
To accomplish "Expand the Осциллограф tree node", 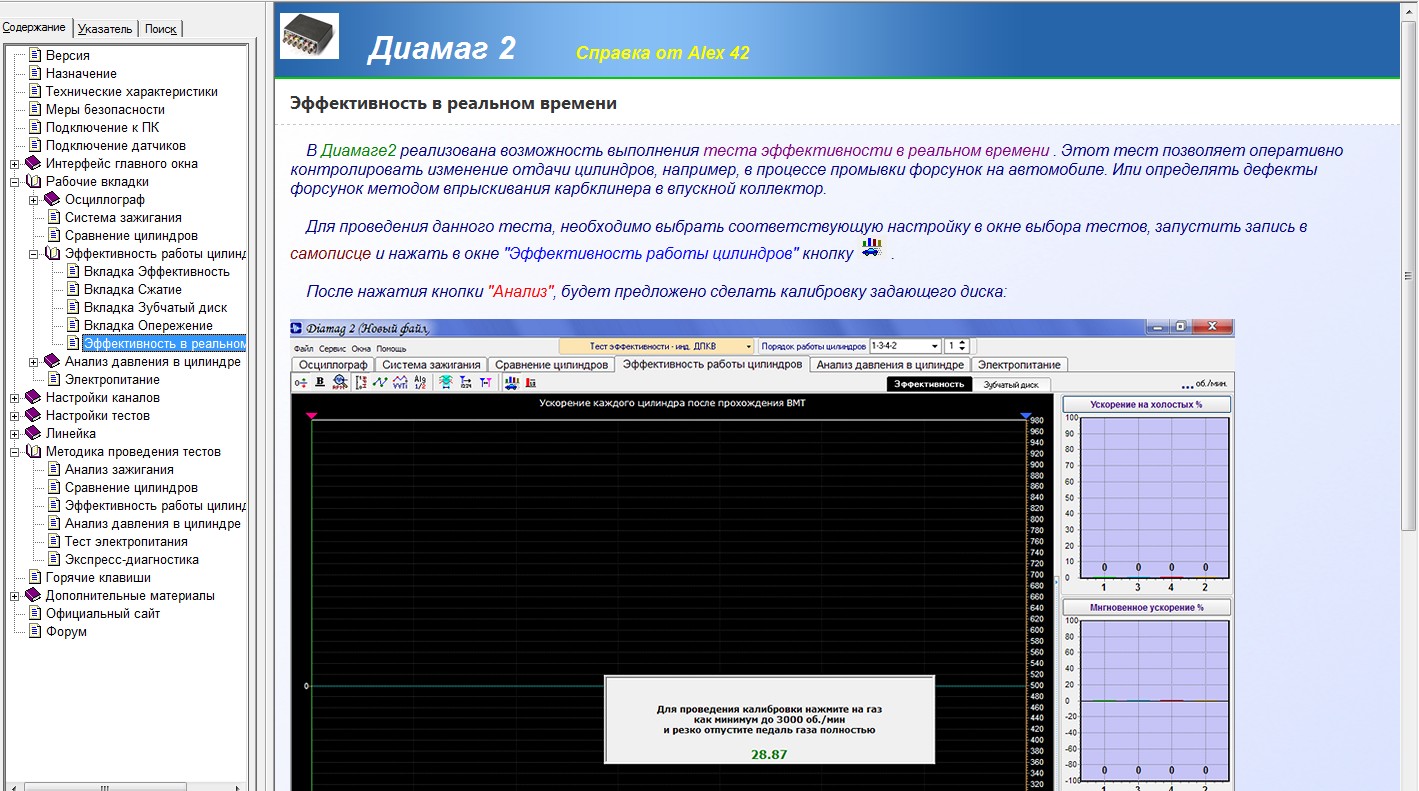I will tap(34, 200).
